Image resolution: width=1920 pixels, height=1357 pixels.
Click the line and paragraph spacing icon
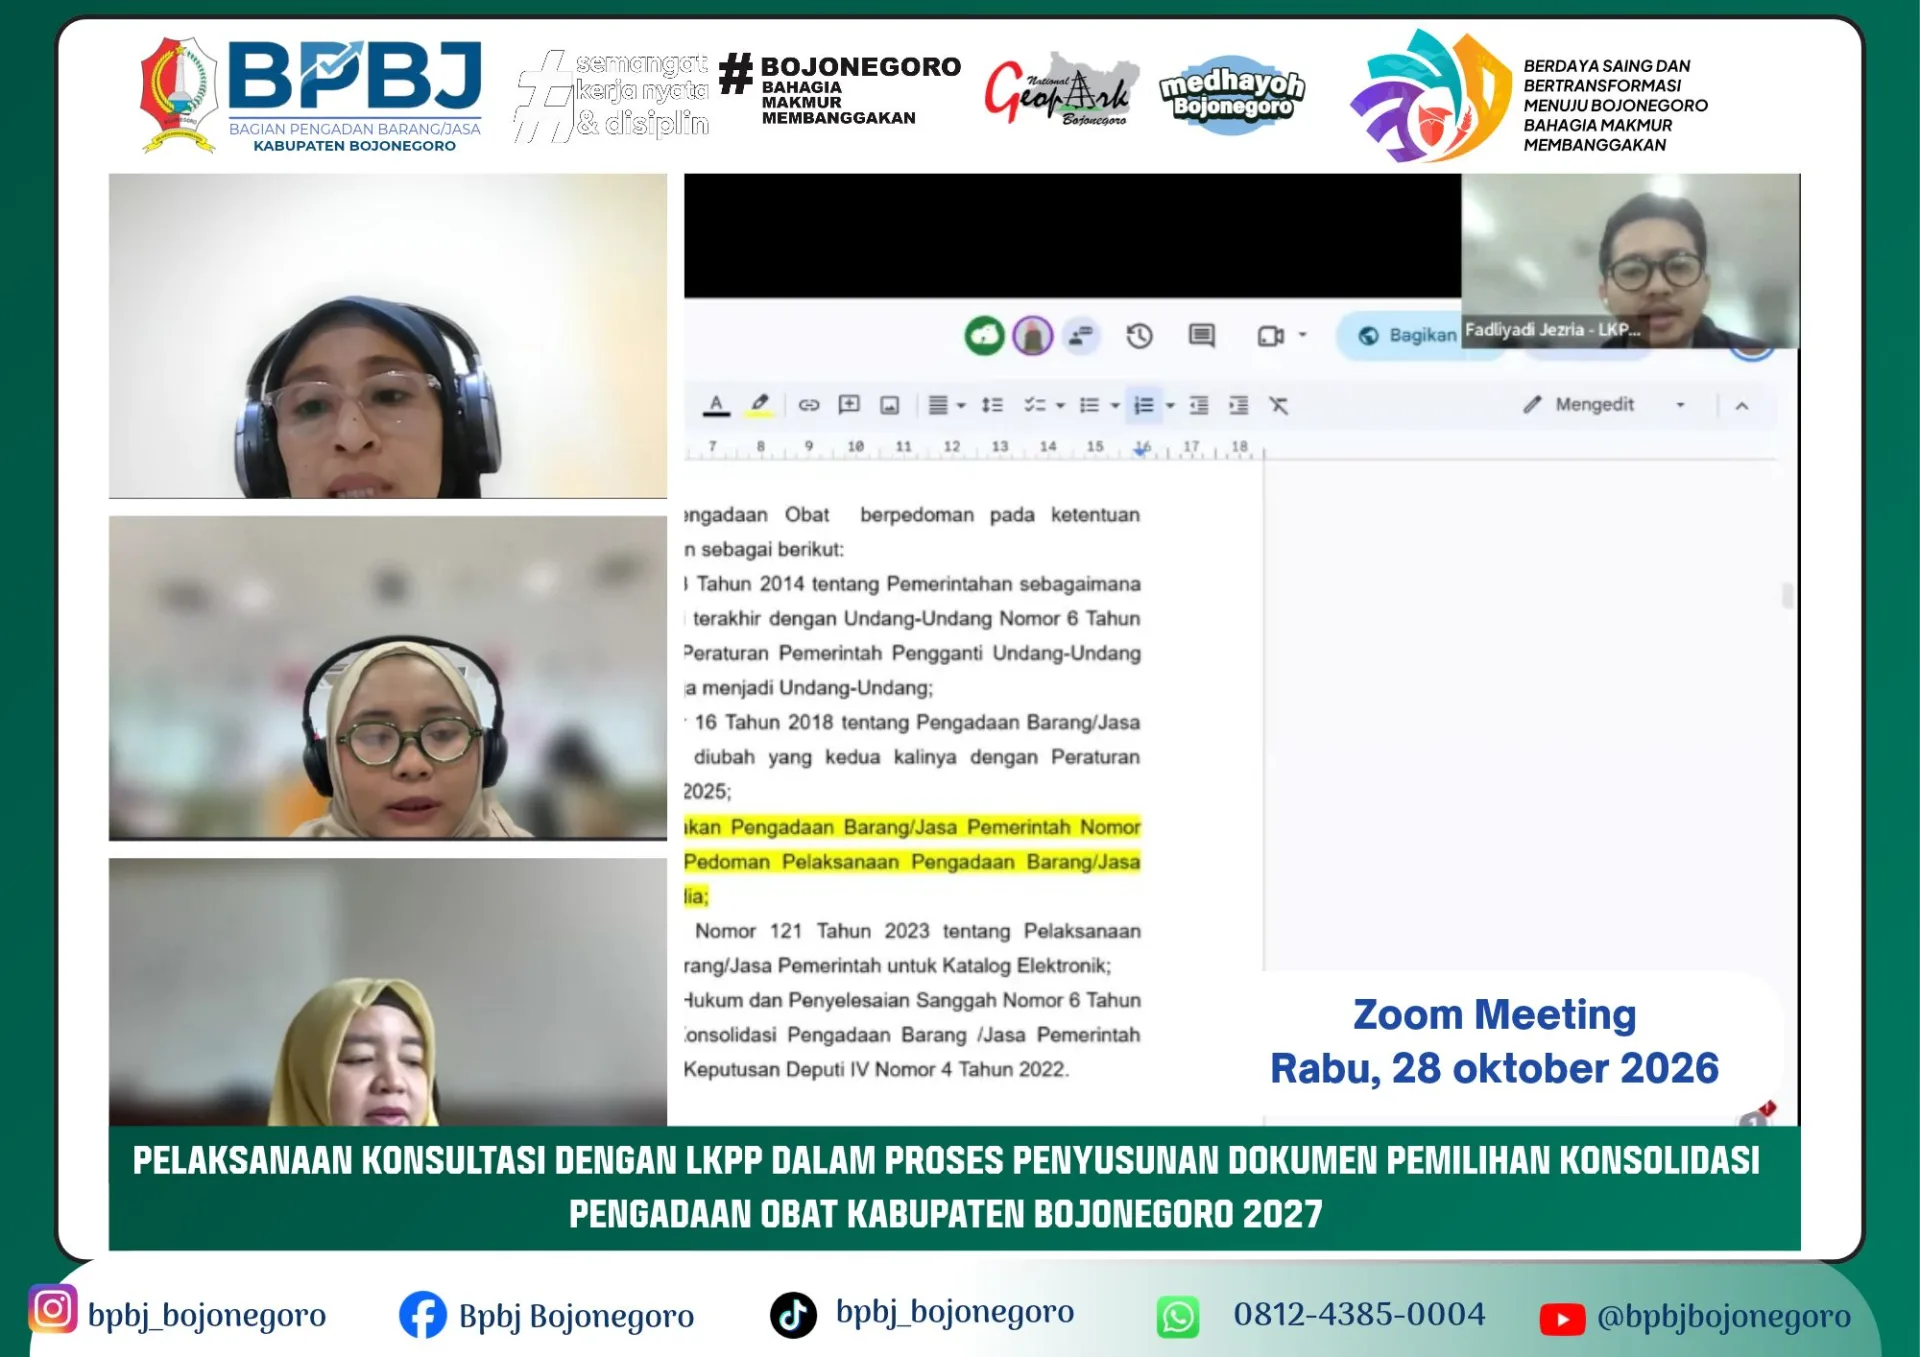click(992, 405)
